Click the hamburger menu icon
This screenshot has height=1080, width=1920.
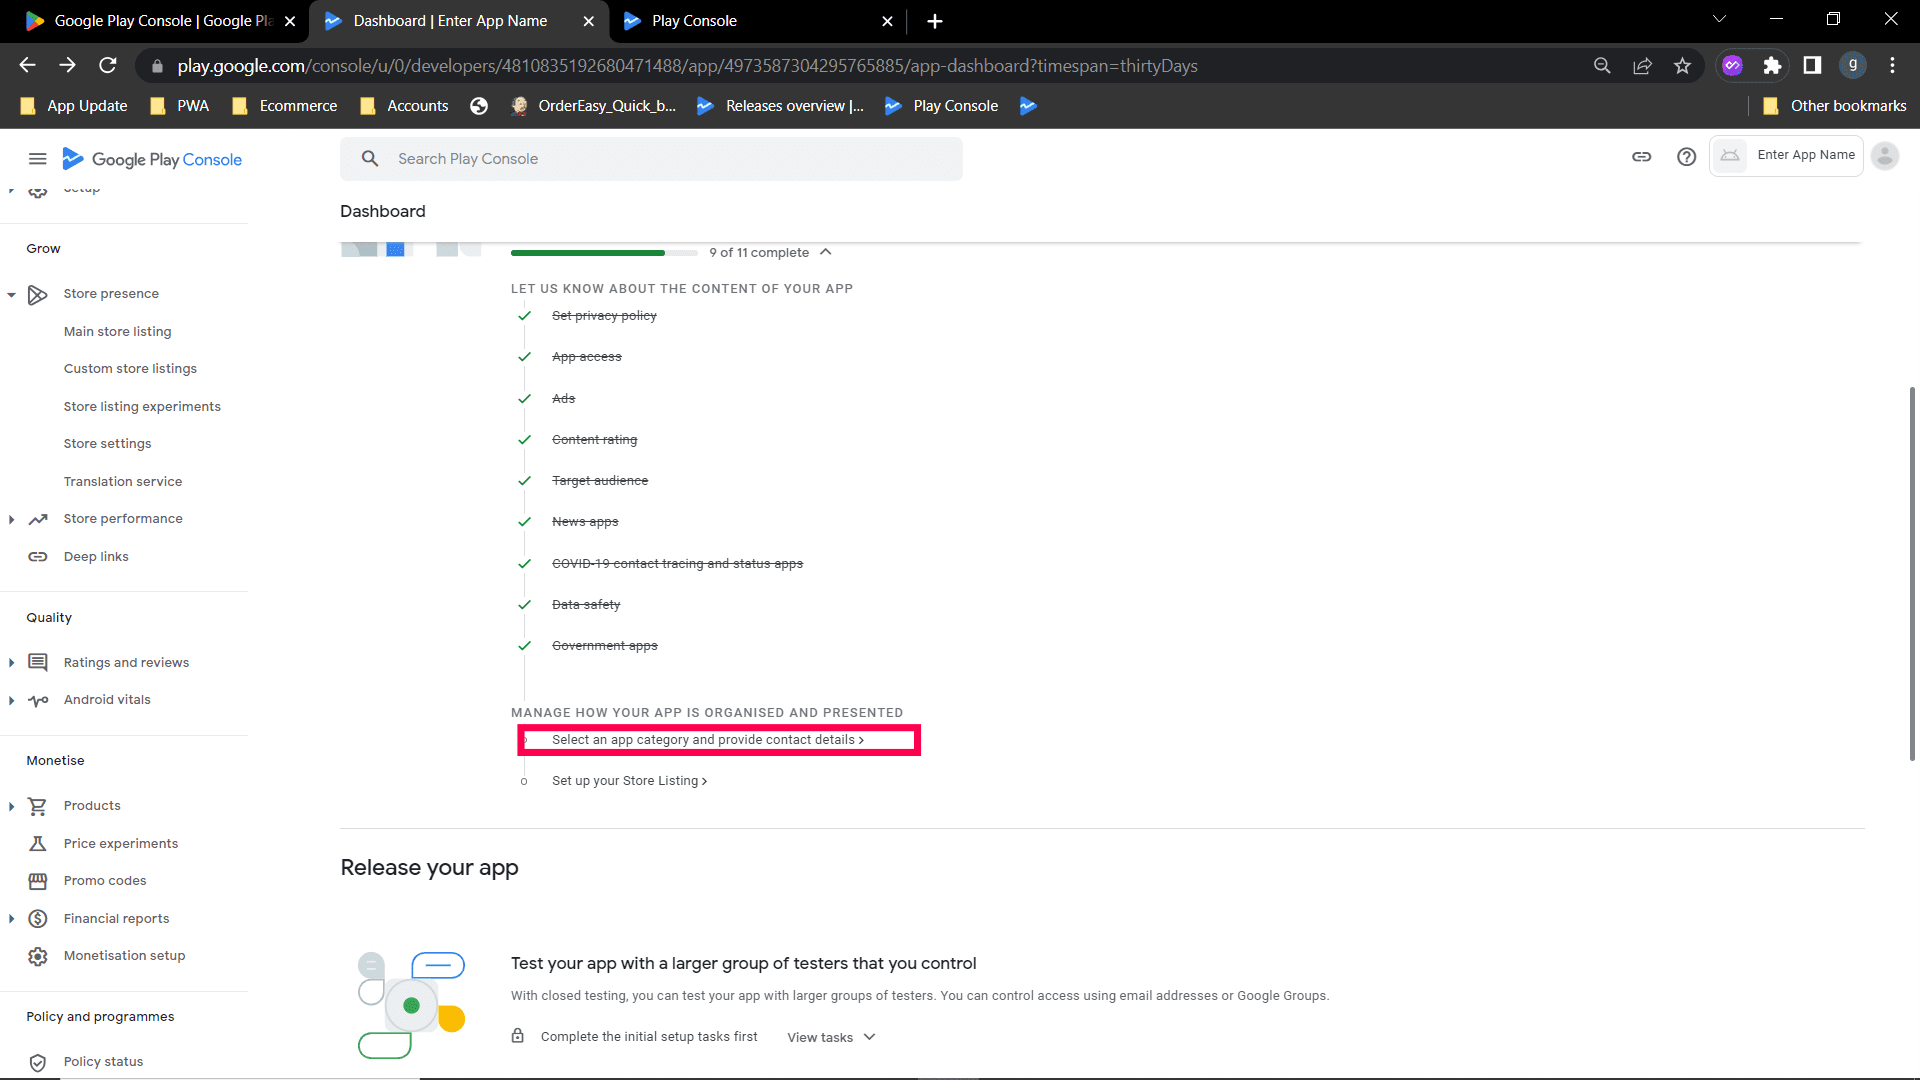tap(38, 159)
